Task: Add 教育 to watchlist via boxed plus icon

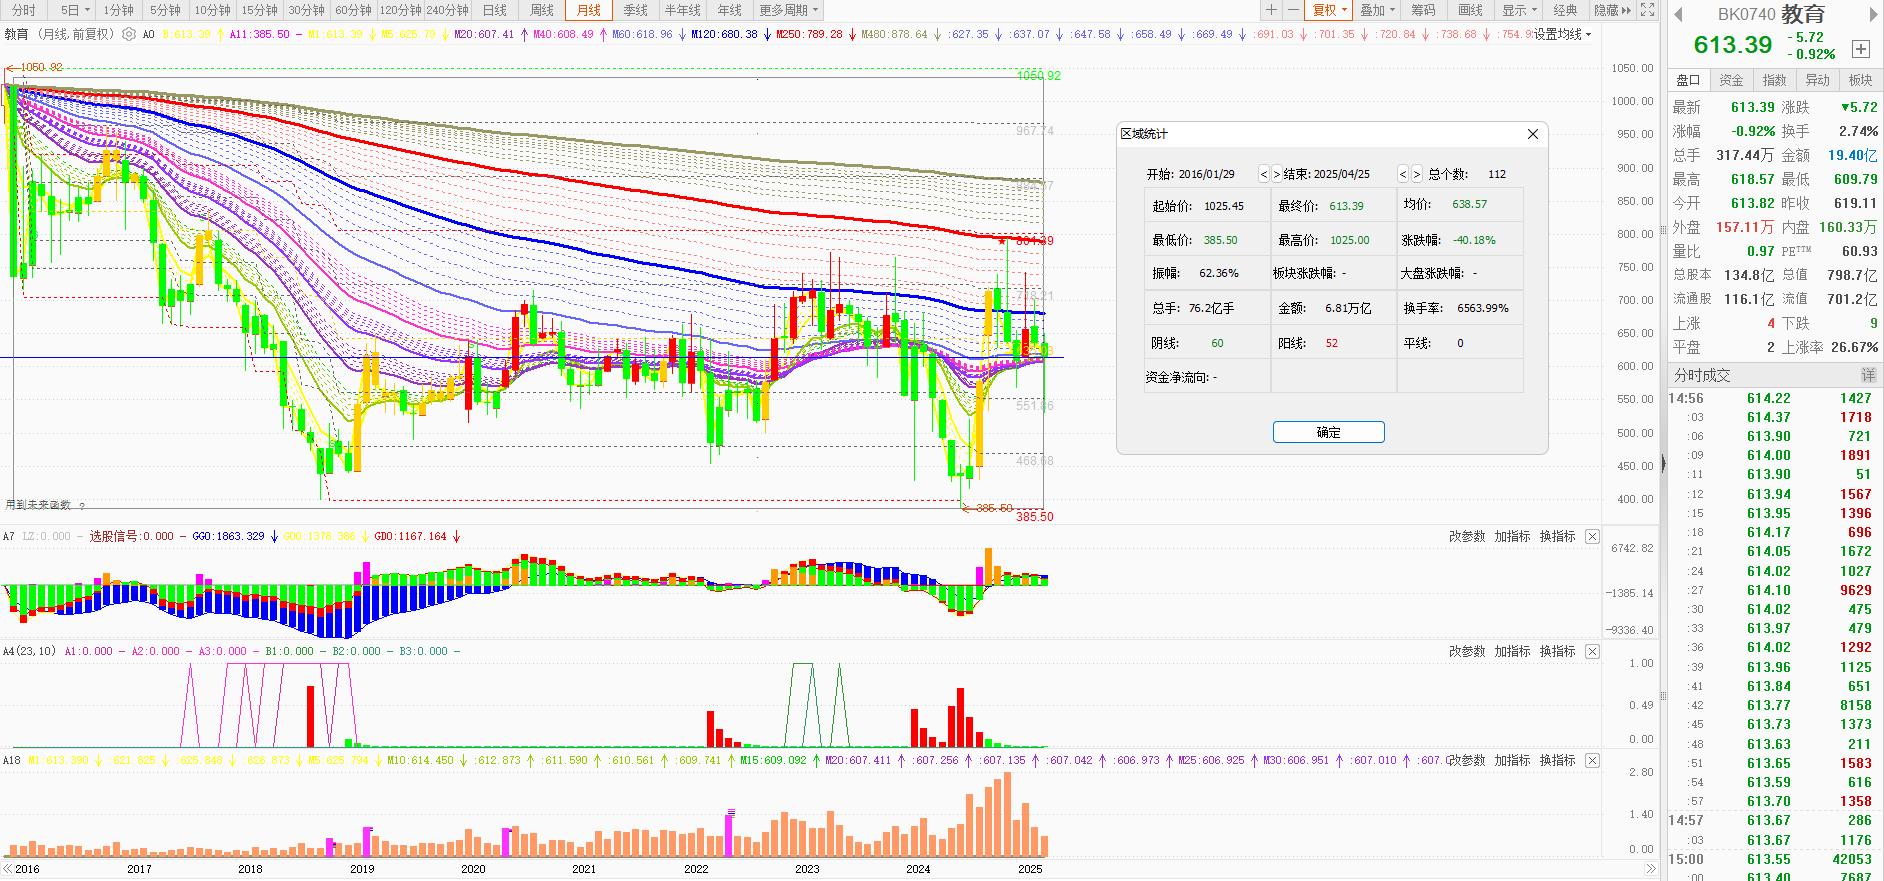Action: pos(1861,48)
